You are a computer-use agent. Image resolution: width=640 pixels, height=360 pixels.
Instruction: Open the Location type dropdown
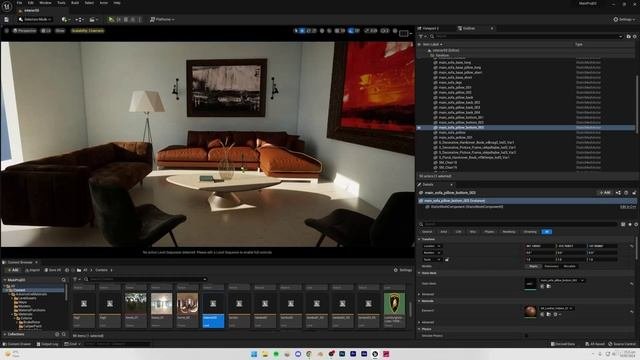click(432, 246)
